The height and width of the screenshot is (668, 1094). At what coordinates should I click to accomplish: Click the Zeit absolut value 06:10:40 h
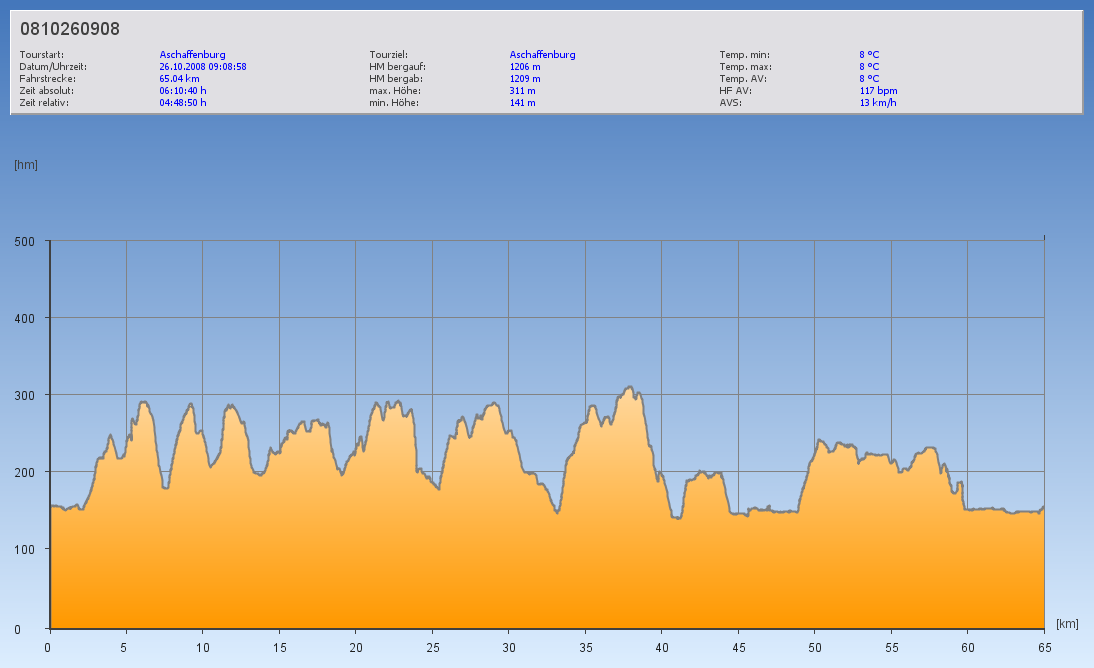click(183, 90)
